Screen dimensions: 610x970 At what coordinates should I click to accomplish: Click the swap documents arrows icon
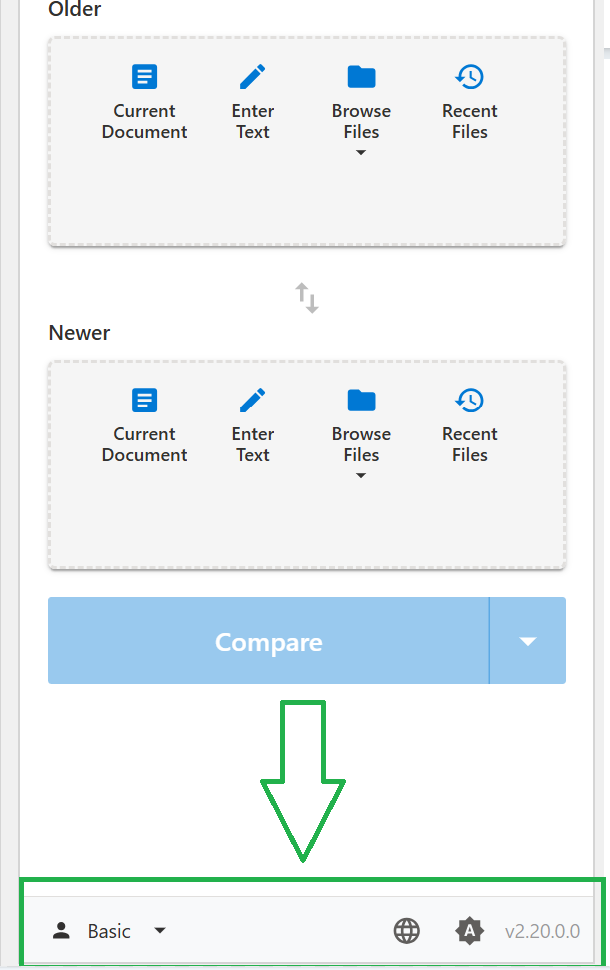point(306,297)
